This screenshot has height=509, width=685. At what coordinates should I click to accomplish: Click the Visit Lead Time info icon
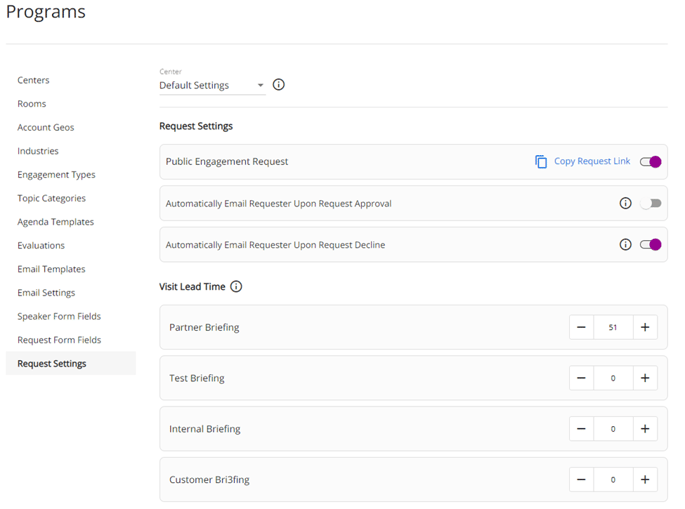[x=236, y=287]
